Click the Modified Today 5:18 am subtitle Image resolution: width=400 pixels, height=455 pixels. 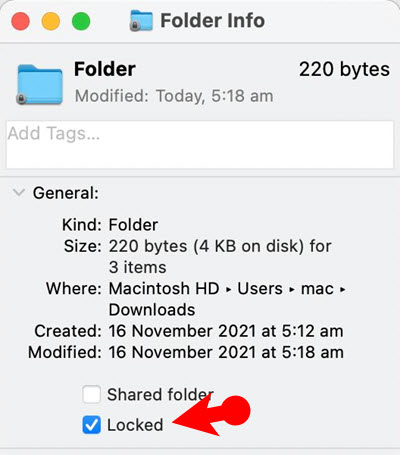pyautogui.click(x=174, y=96)
